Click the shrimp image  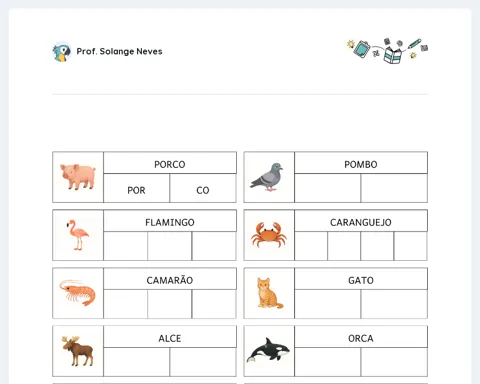click(x=78, y=293)
